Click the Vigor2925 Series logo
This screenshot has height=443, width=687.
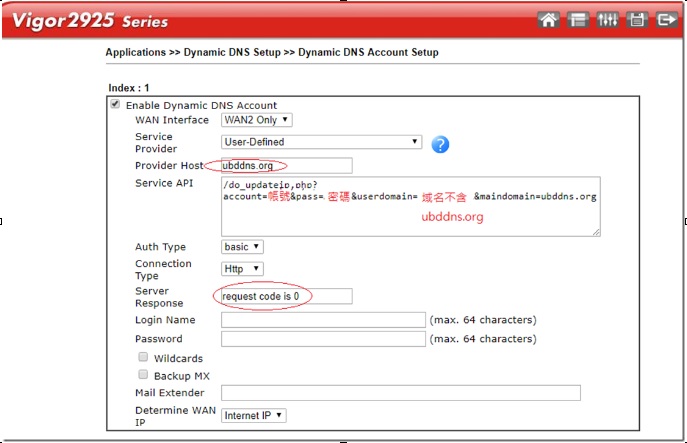point(90,20)
